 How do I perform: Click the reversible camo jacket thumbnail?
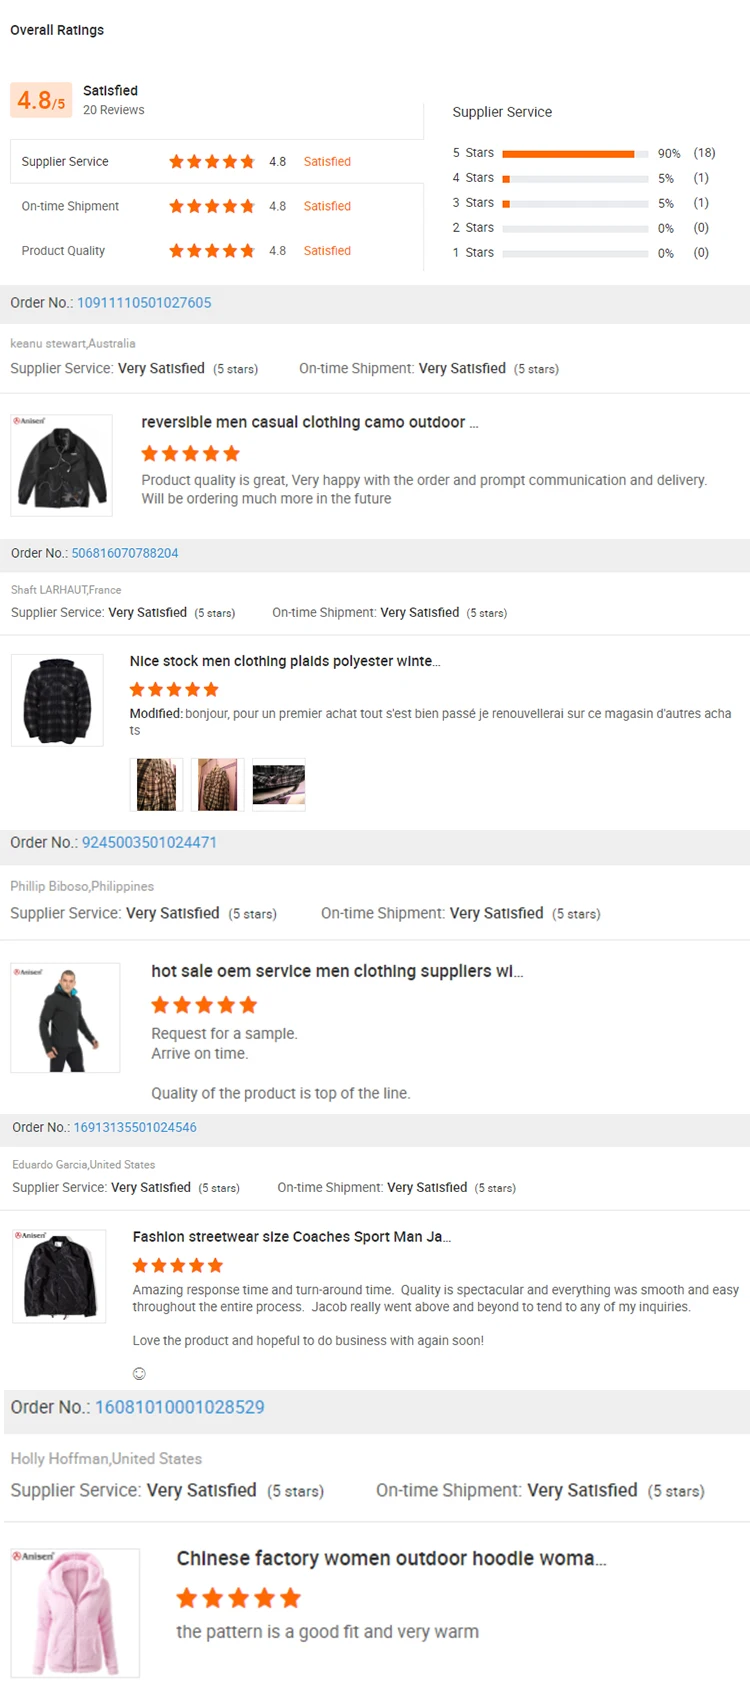[62, 466]
